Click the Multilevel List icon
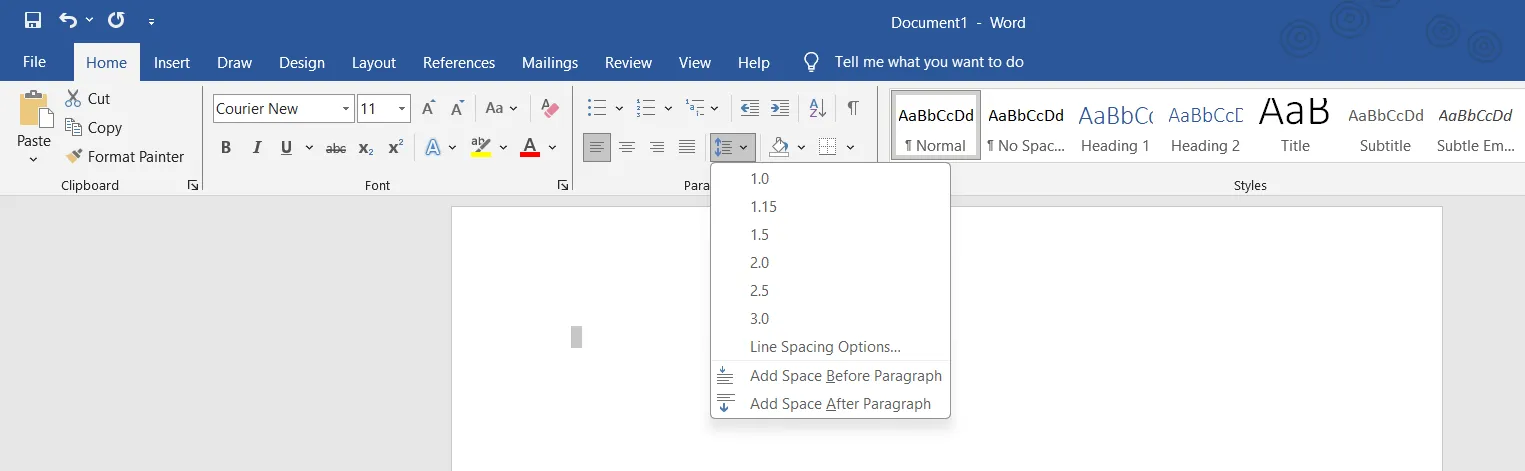The height and width of the screenshot is (471, 1525). (695, 108)
